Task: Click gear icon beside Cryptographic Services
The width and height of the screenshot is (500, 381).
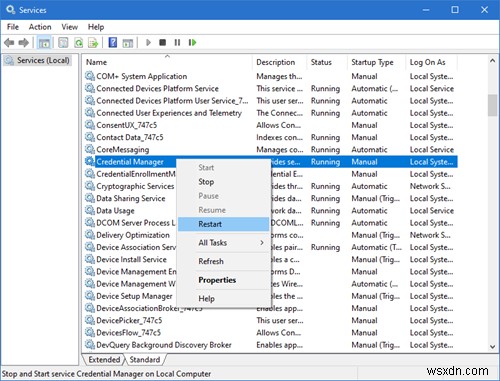Action: click(89, 186)
